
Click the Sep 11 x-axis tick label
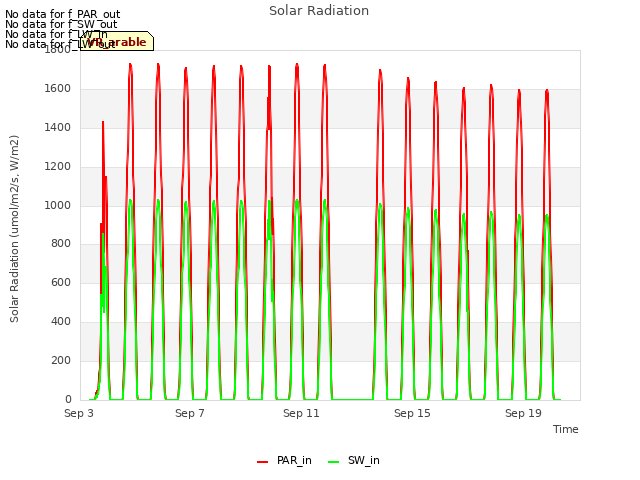[301, 413]
